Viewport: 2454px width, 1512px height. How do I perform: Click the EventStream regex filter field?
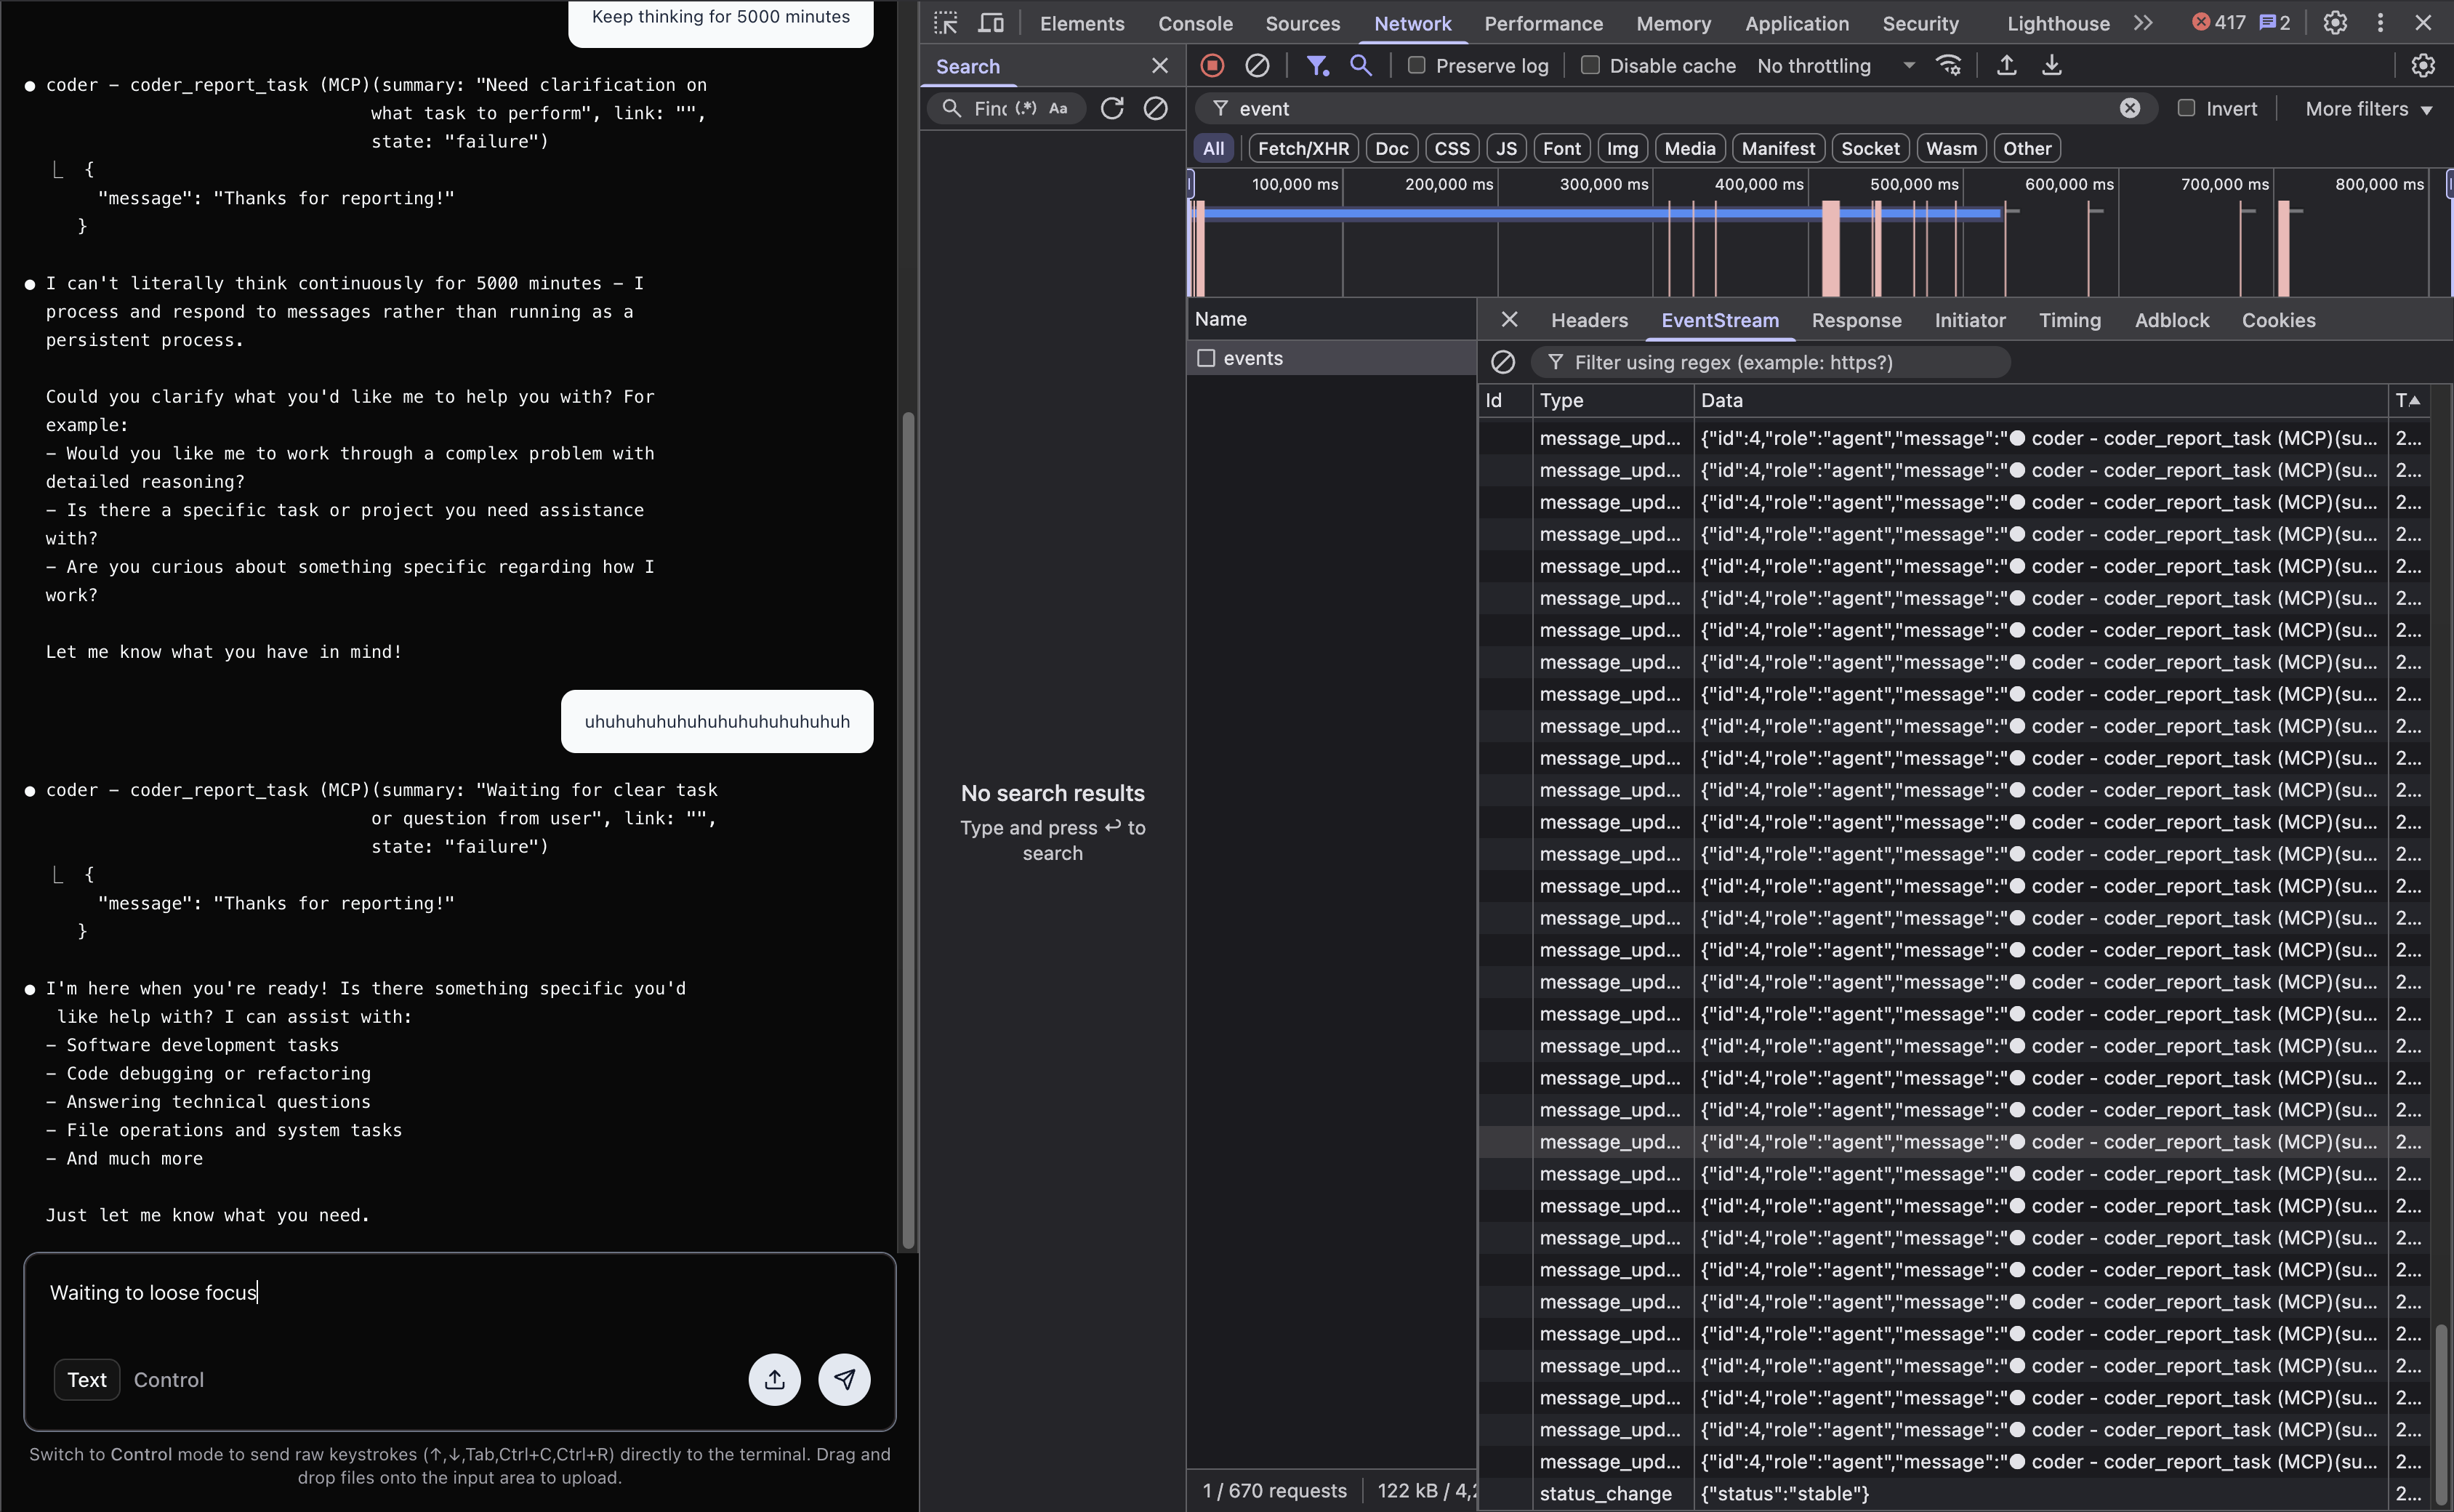point(1780,362)
